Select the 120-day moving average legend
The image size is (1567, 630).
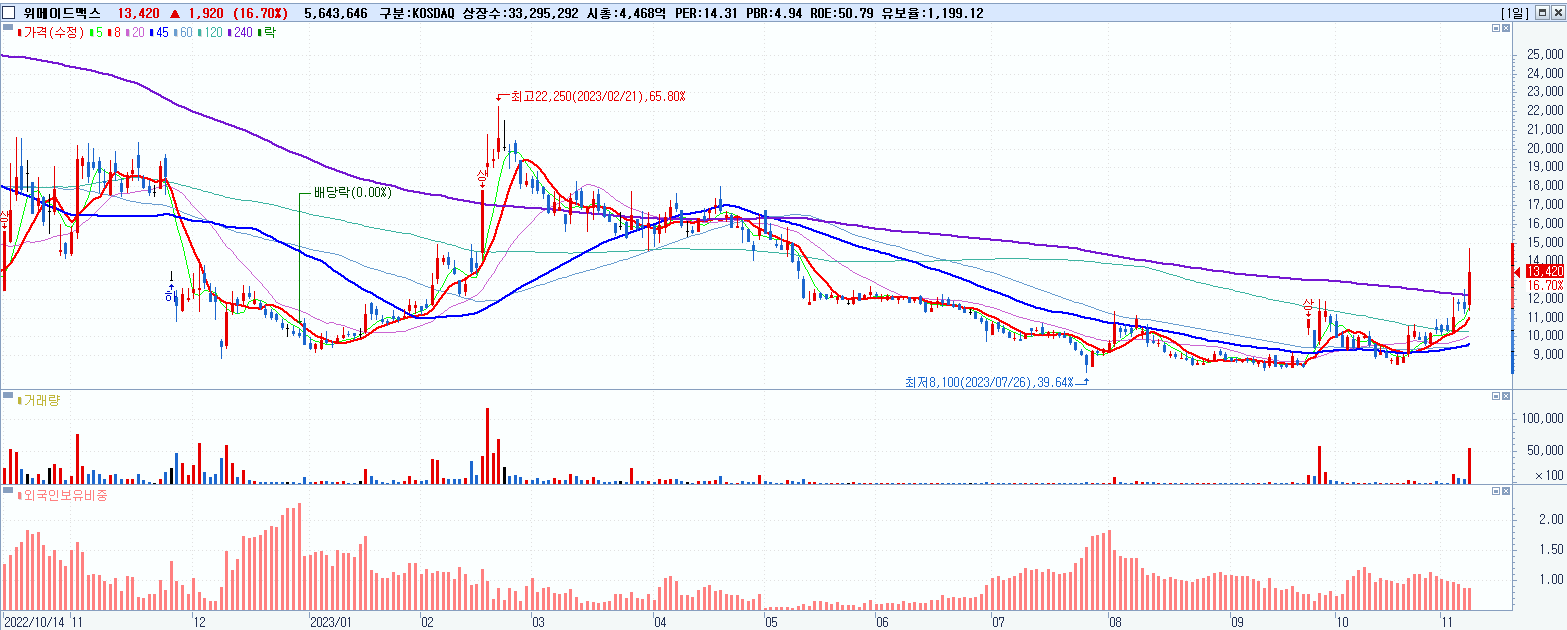coord(210,32)
